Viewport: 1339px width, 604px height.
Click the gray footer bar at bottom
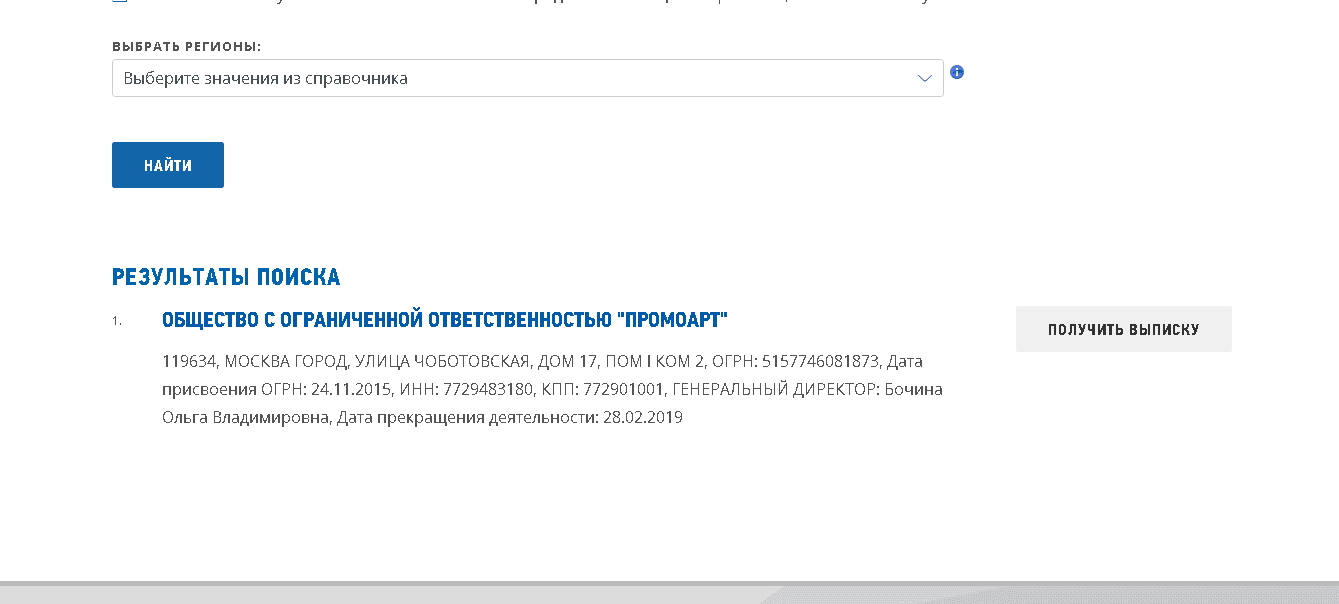pos(669,593)
